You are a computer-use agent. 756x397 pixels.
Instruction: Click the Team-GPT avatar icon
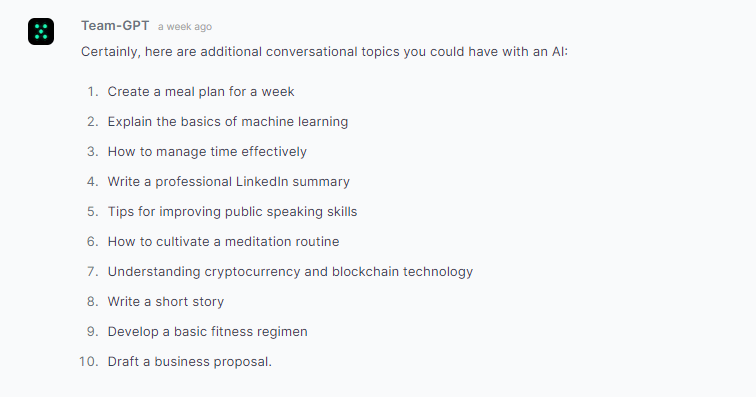41,31
